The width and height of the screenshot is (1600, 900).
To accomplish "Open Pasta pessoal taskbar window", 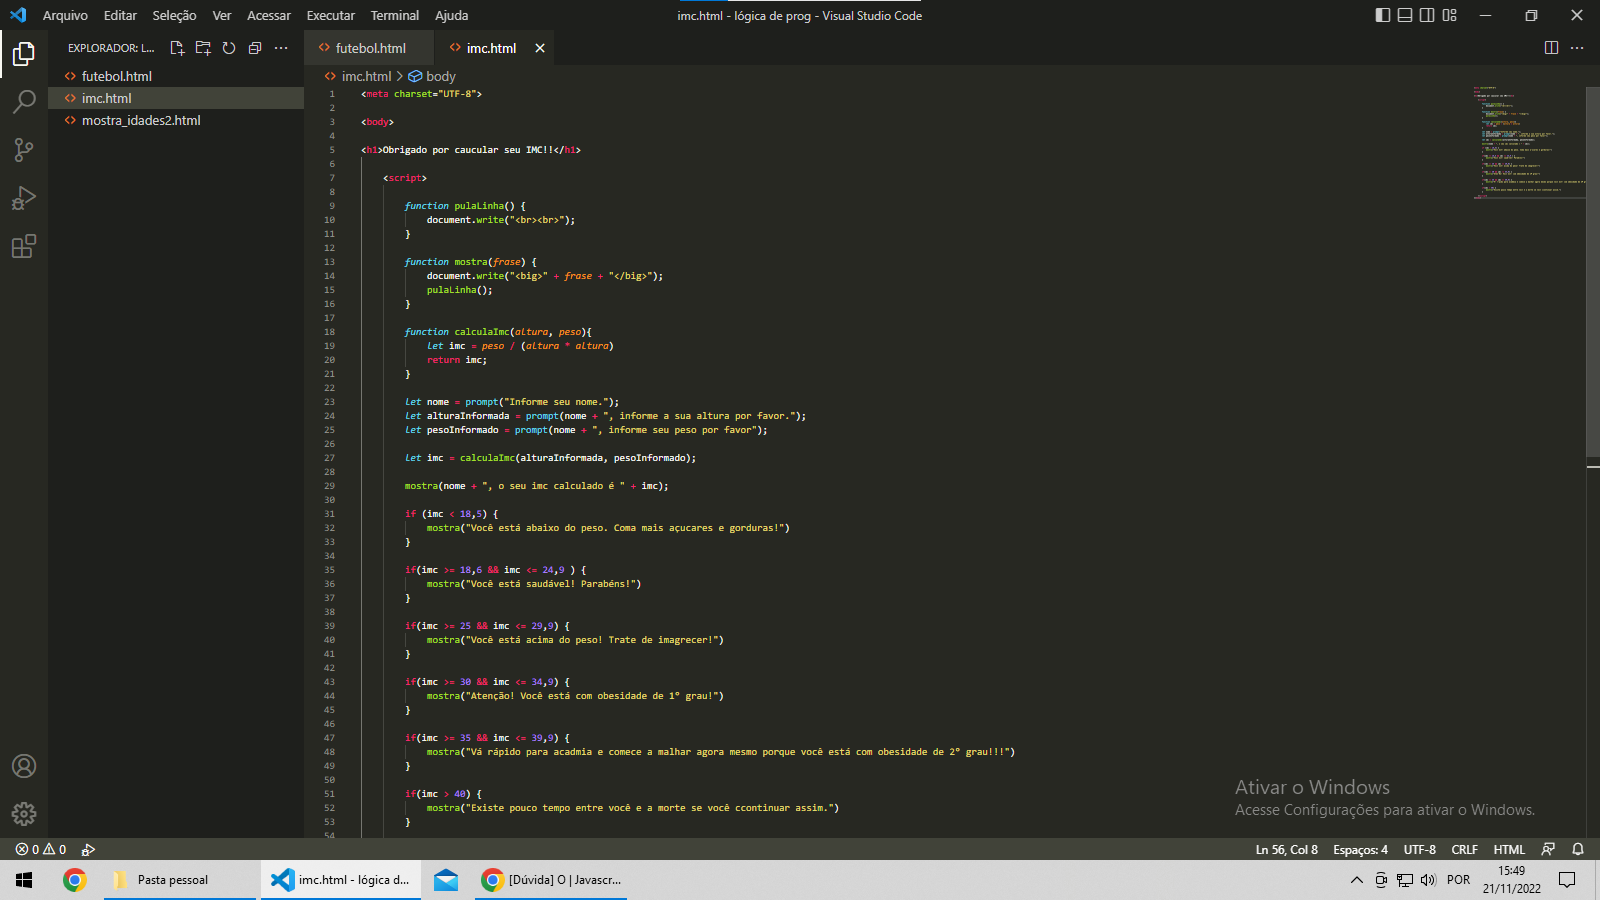I will pos(180,880).
